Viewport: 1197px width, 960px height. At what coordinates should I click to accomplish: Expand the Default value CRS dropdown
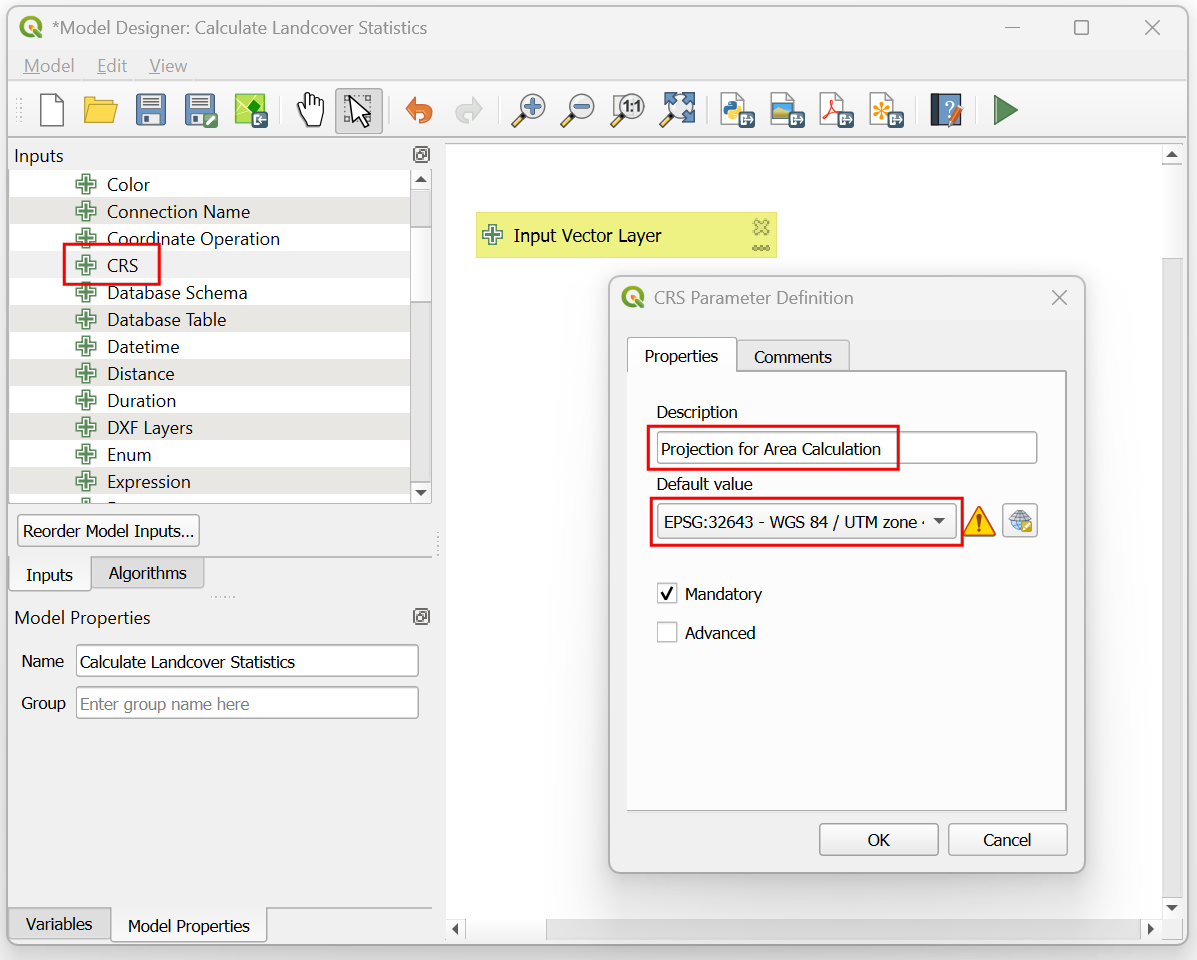(938, 521)
